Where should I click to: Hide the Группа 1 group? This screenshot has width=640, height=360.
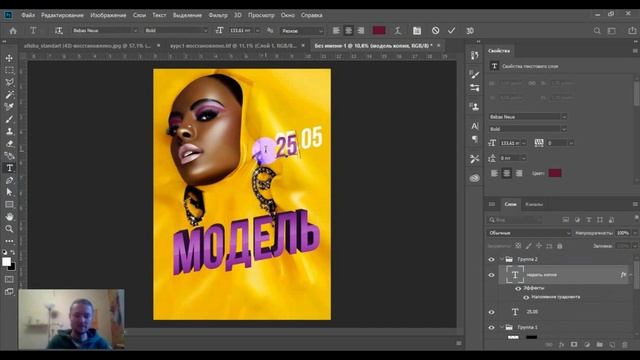point(491,327)
